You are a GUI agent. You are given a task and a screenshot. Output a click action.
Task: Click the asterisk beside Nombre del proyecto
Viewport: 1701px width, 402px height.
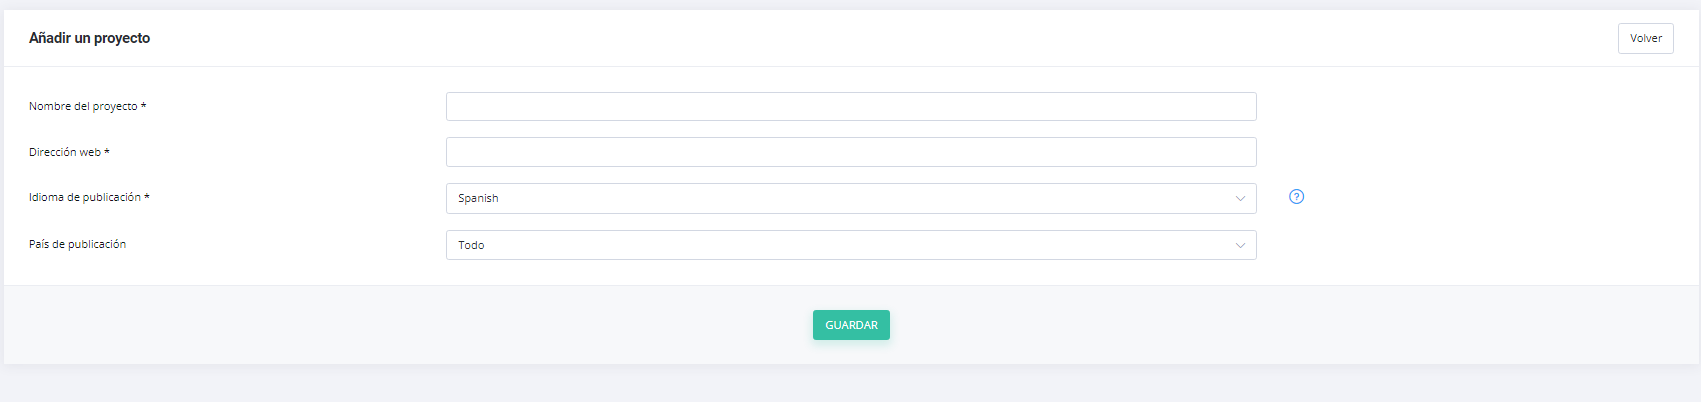pos(144,105)
